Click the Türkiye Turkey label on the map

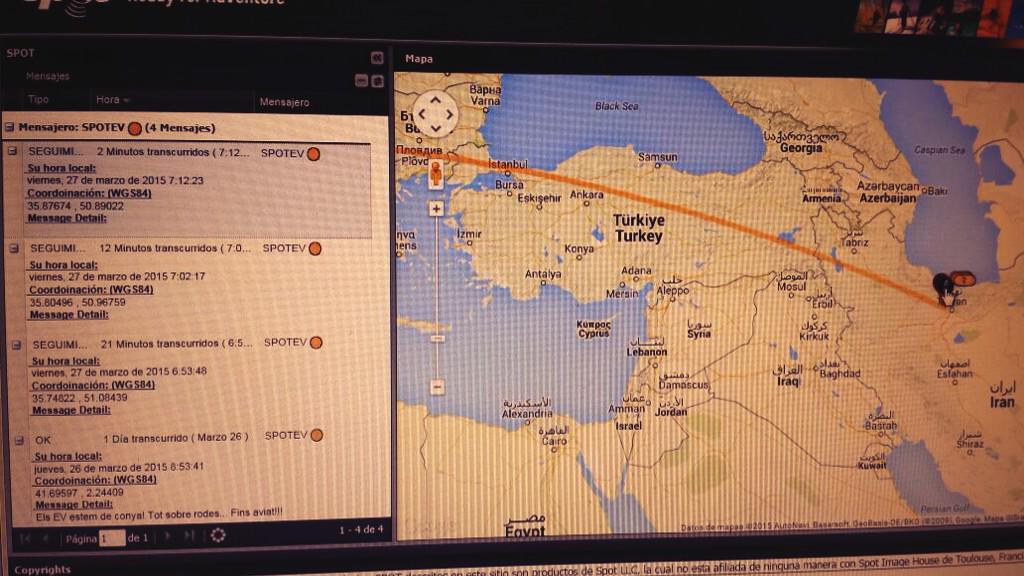point(639,229)
